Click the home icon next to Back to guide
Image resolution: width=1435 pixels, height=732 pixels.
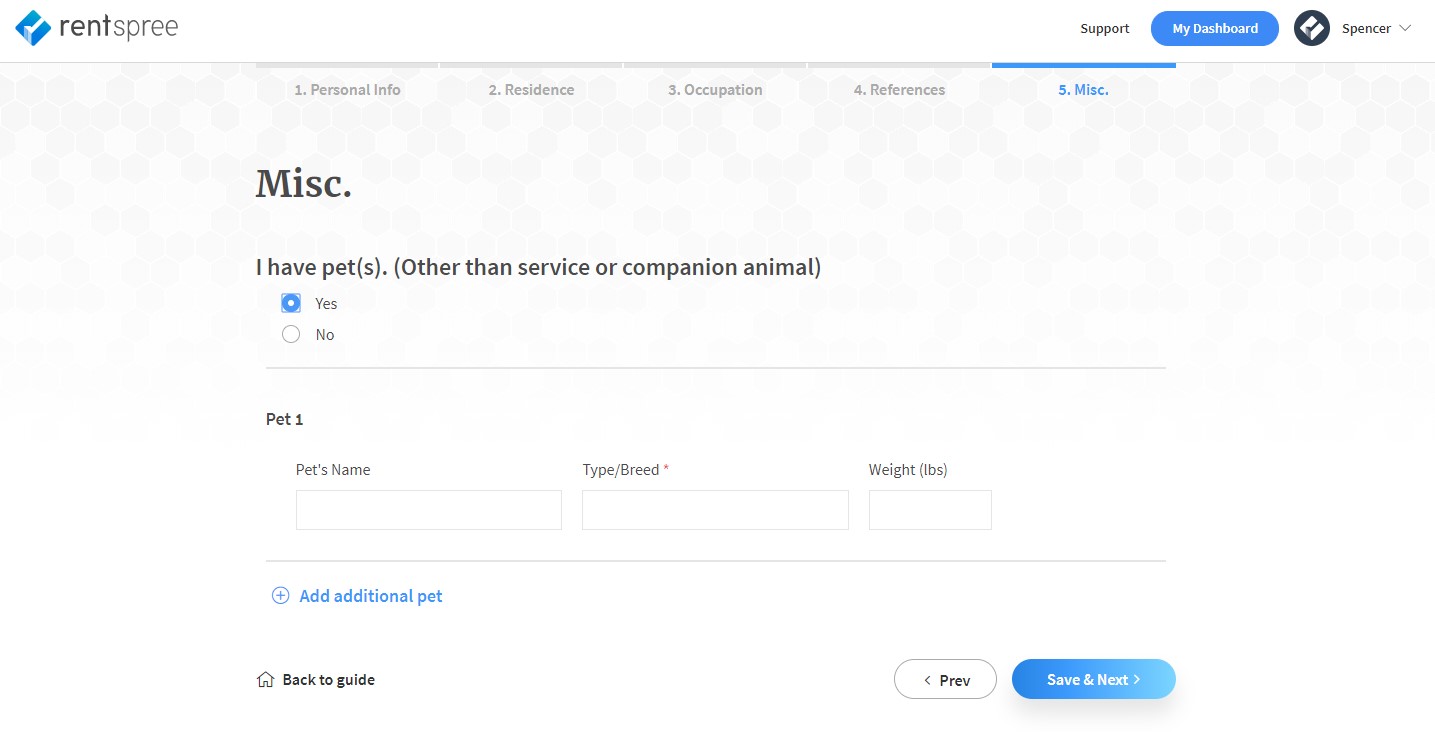(264, 679)
